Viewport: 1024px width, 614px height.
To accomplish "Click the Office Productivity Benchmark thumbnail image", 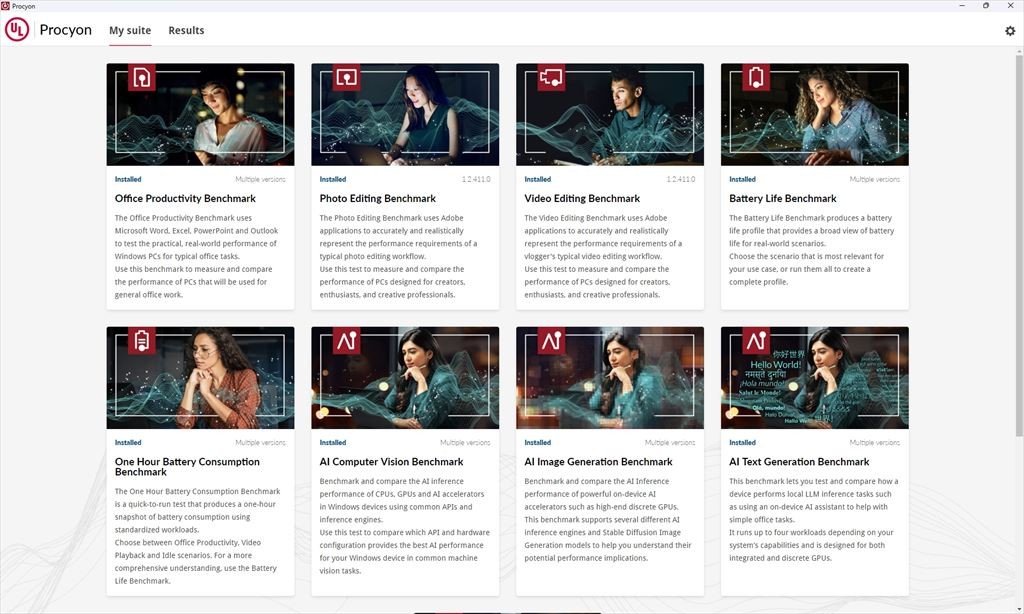I will (200, 114).
